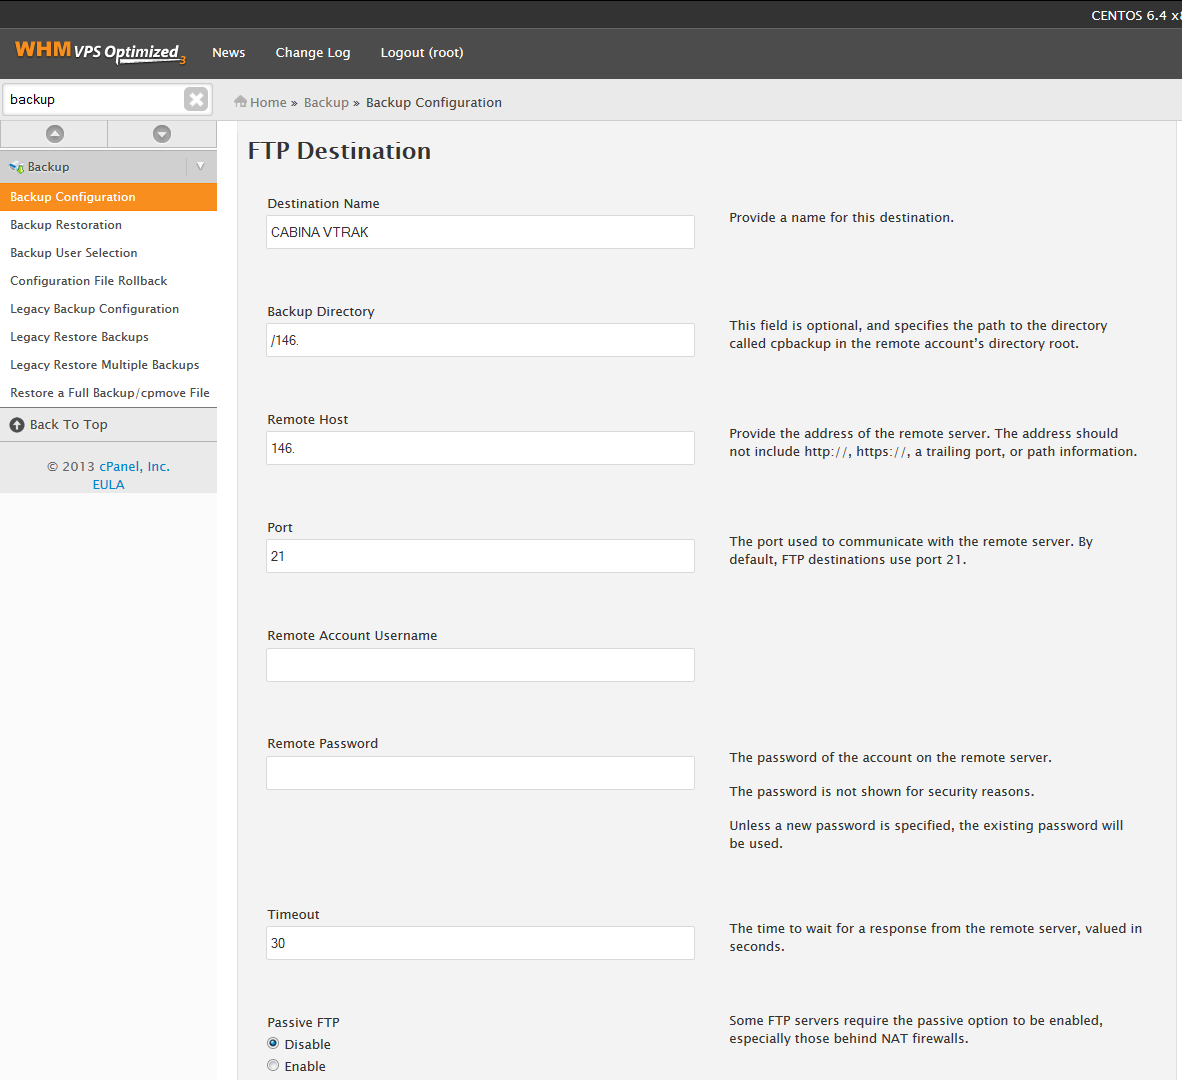
Task: Go to Home breadcrumb link
Action: (268, 102)
